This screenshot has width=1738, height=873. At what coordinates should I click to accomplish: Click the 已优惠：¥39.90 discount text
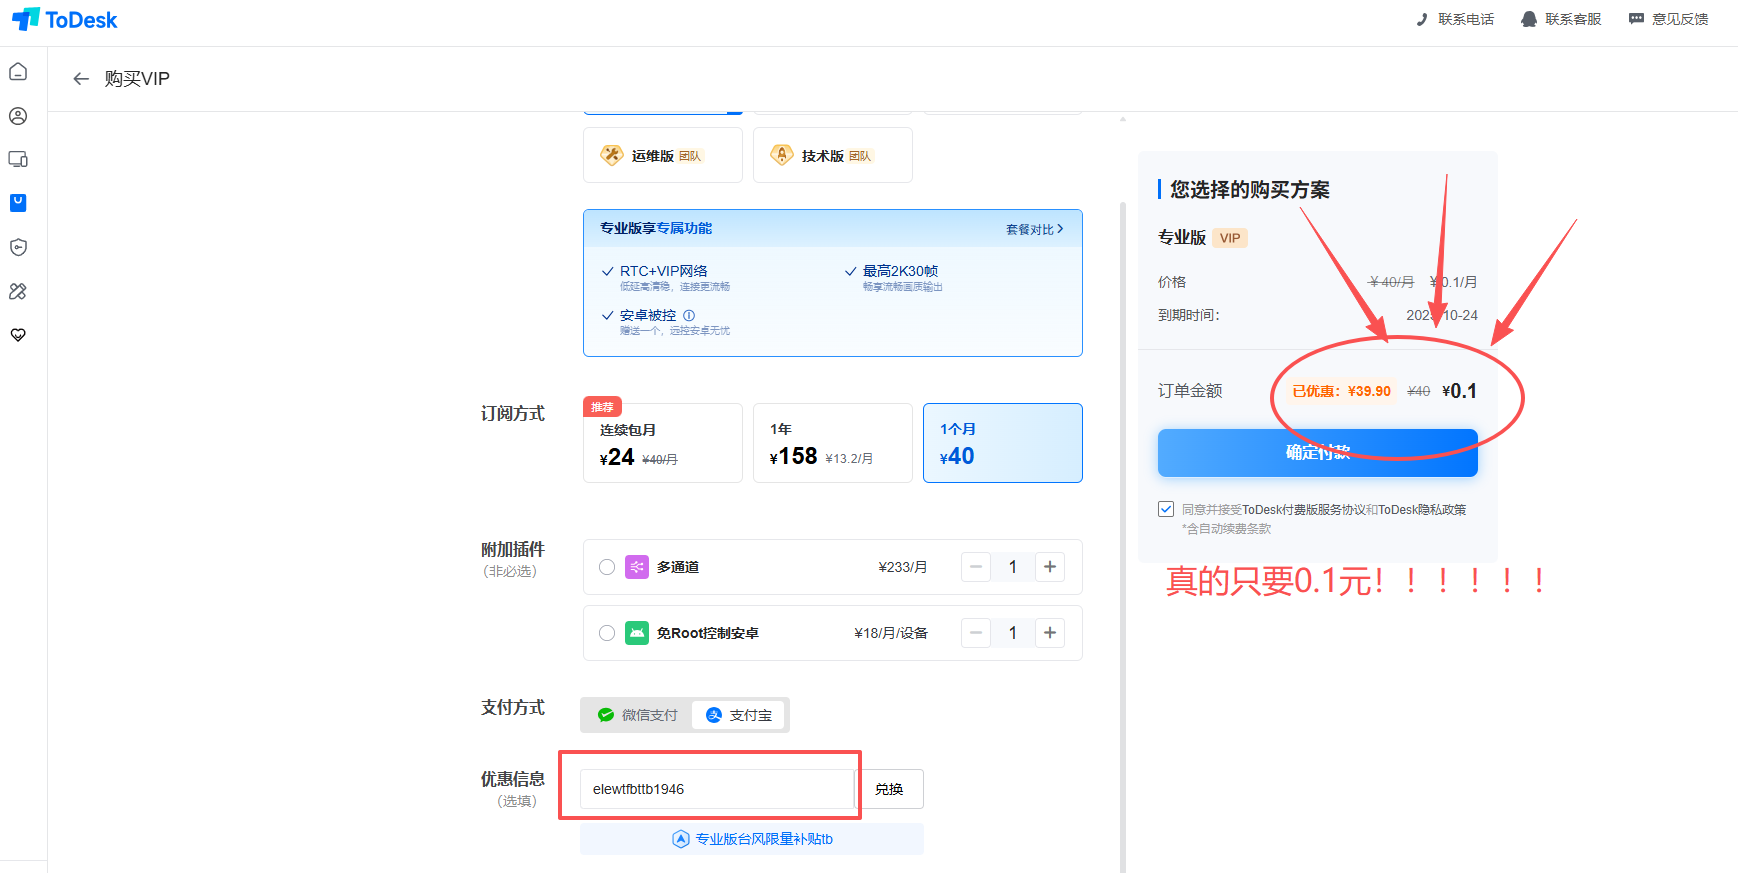1341,391
